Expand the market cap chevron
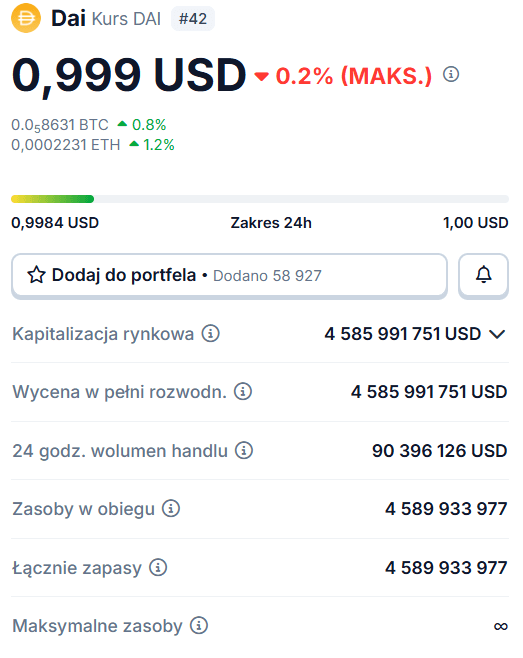 coord(497,334)
